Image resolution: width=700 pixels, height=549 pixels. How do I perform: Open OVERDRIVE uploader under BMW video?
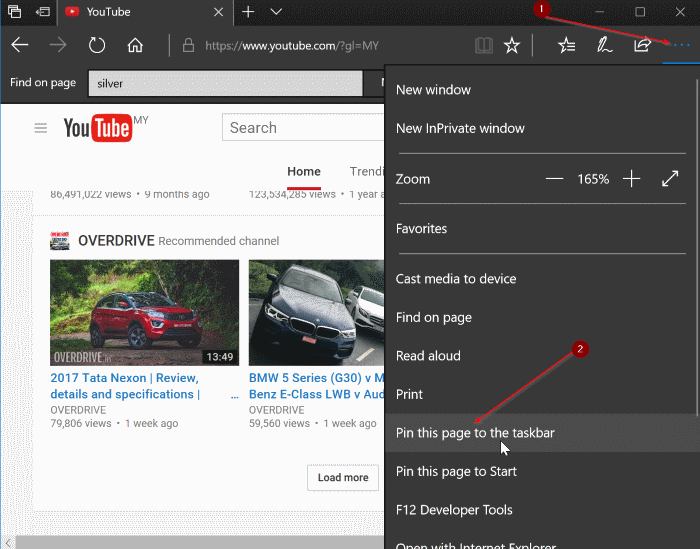click(277, 410)
